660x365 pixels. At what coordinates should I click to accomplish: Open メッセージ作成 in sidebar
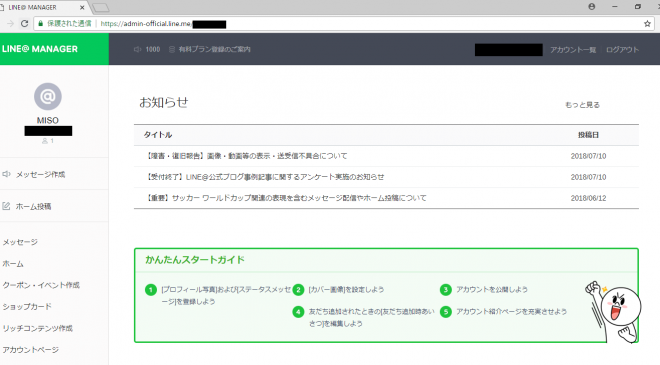(x=40, y=174)
